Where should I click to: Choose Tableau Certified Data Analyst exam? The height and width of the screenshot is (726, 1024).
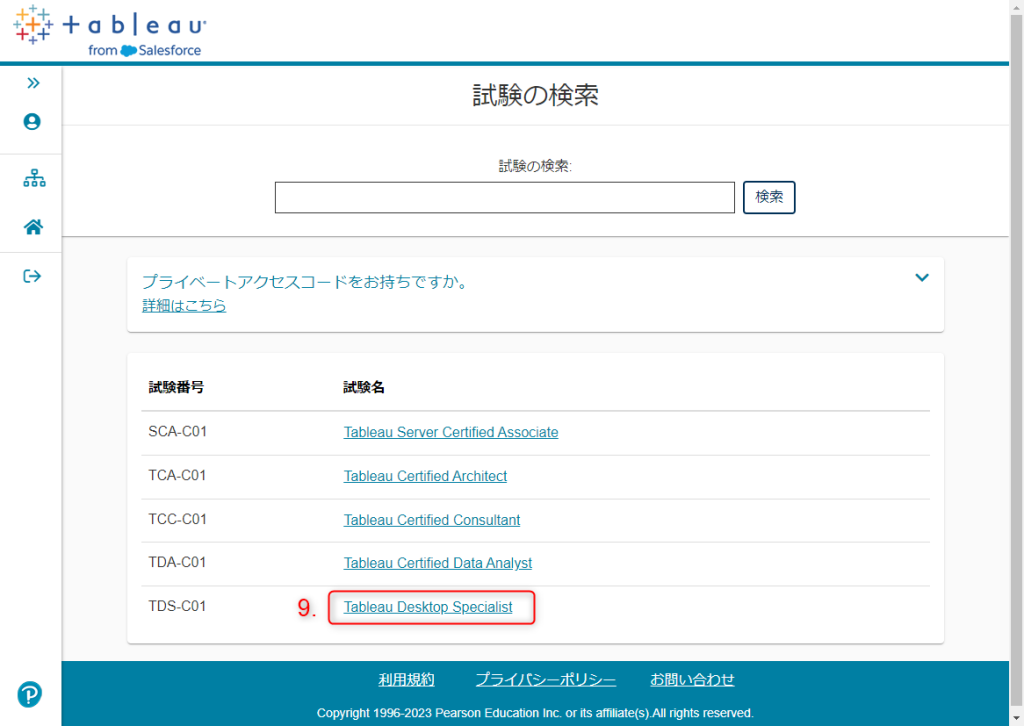click(x=438, y=563)
